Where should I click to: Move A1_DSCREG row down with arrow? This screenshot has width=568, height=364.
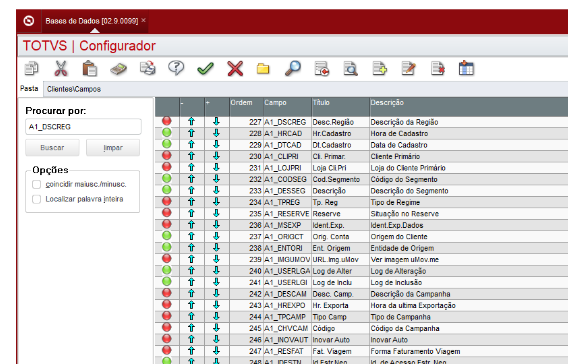[217, 121]
